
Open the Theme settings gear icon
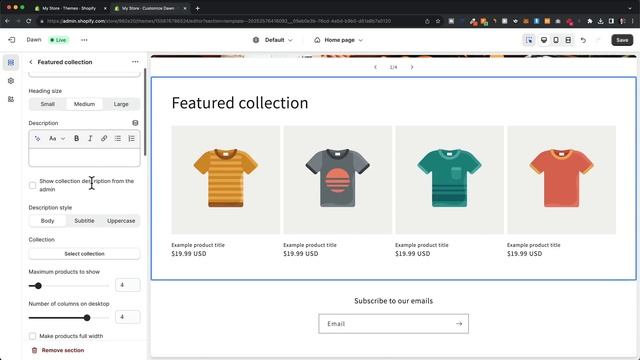point(11,81)
